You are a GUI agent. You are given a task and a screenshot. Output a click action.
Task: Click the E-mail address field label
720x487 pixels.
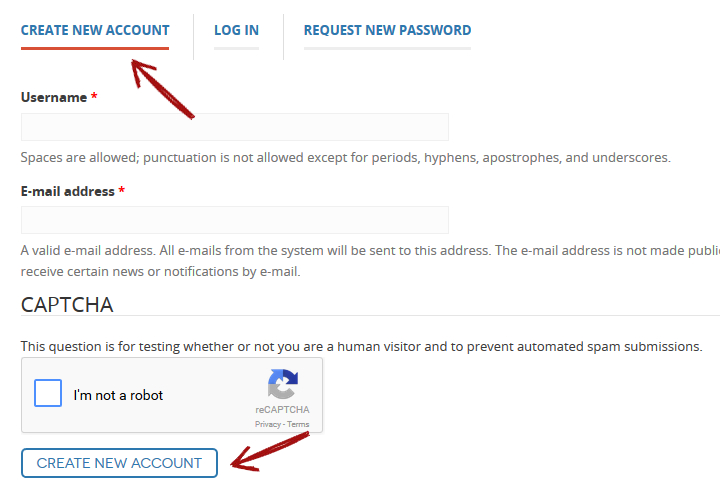click(68, 191)
